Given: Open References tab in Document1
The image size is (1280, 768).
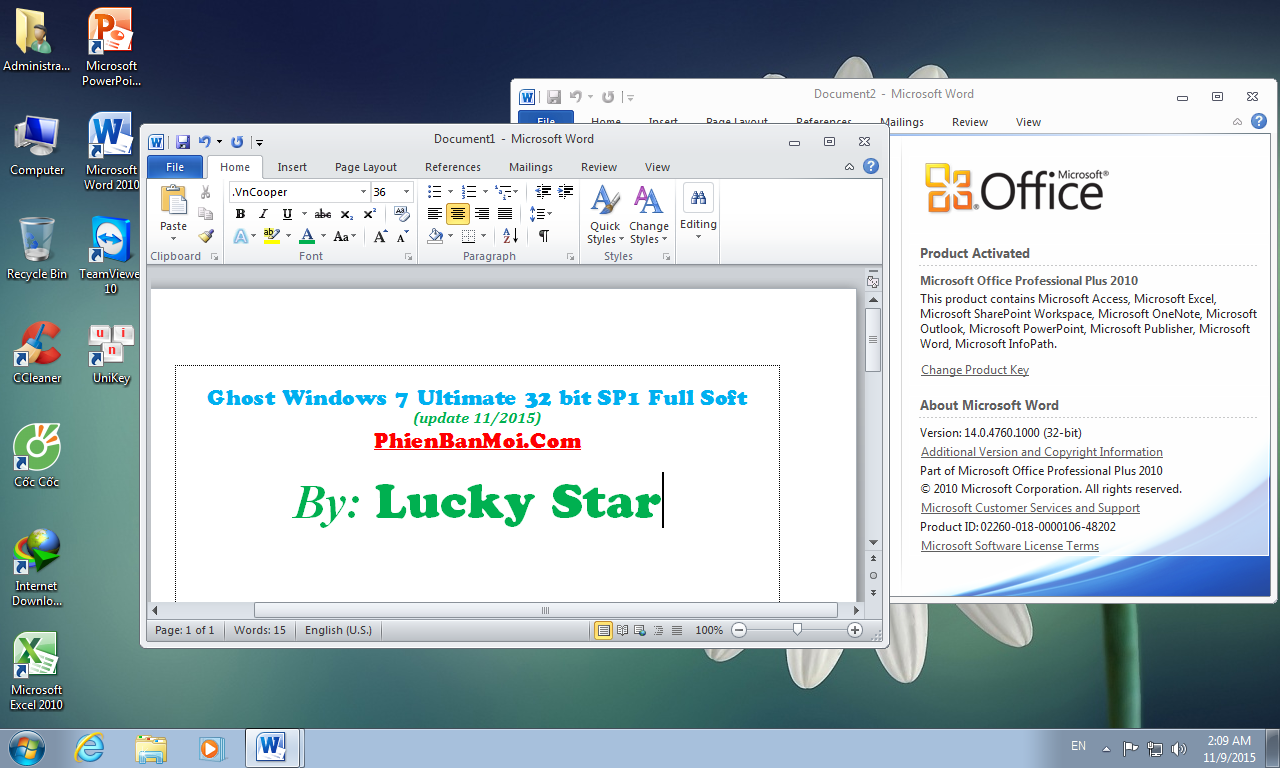Looking at the screenshot, I should (x=453, y=167).
